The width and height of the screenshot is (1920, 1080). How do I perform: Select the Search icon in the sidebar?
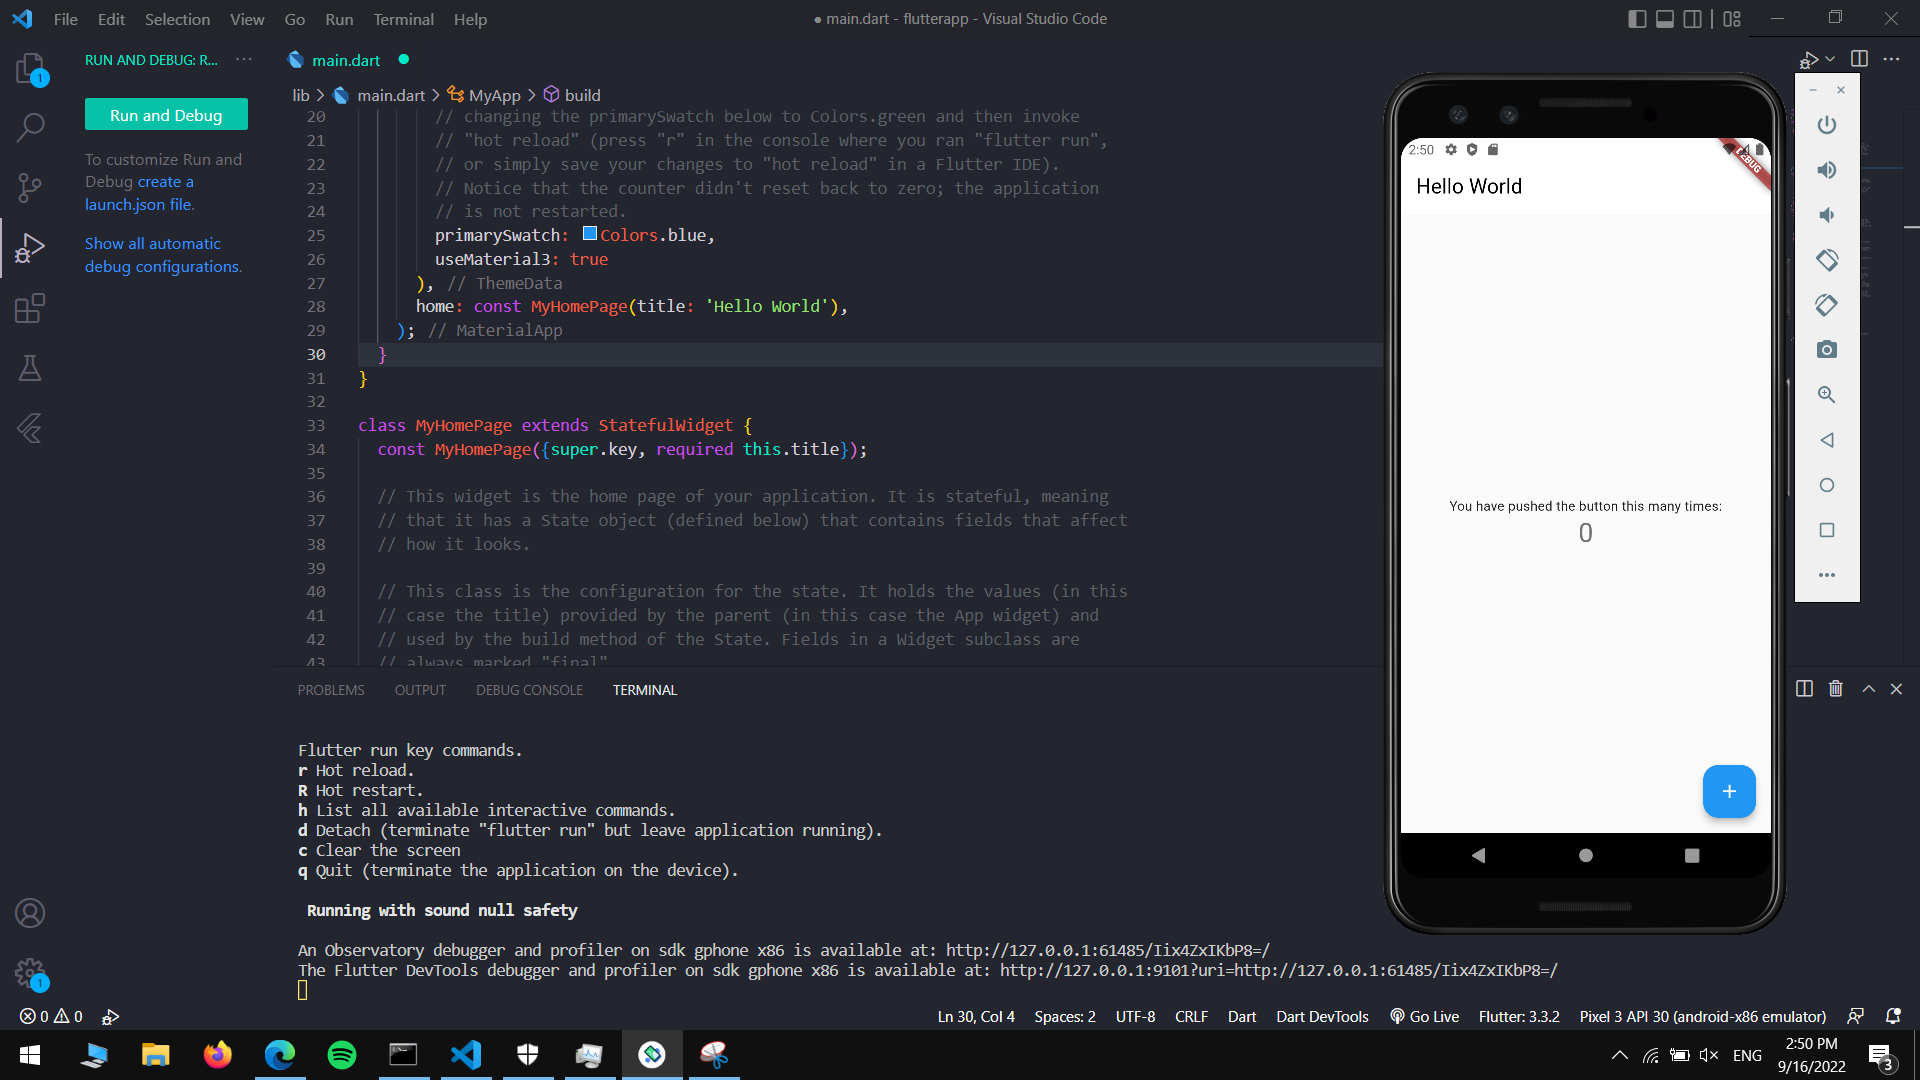pos(30,128)
